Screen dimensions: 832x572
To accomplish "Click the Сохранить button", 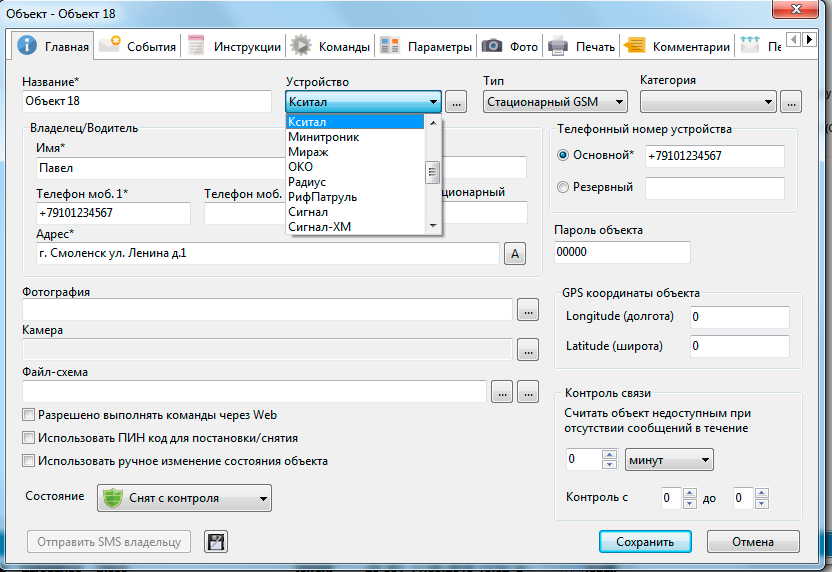I will [645, 542].
